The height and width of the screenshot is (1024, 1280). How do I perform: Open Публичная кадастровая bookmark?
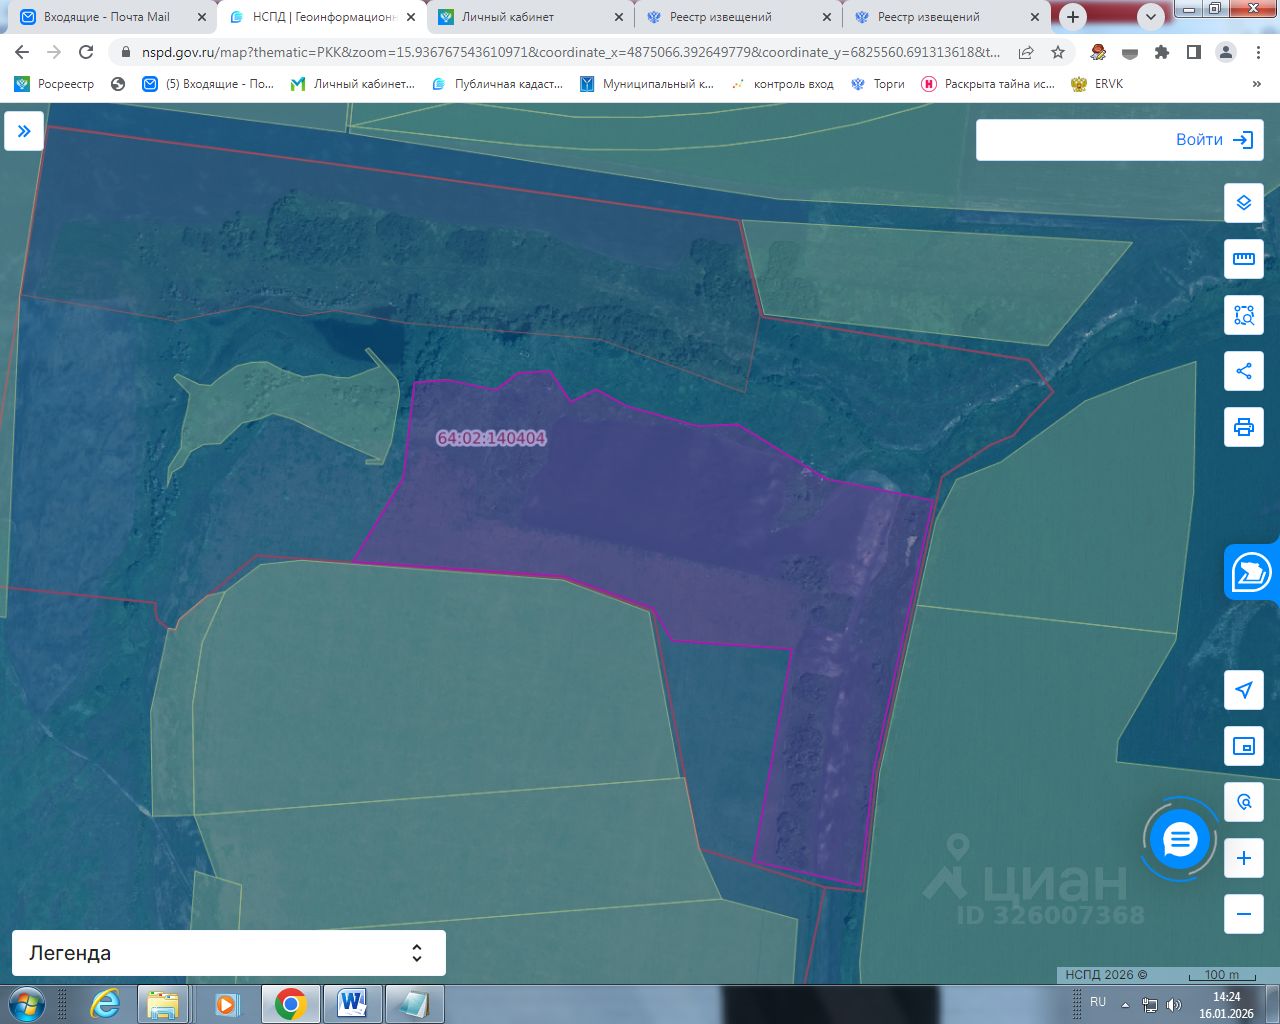pos(497,84)
